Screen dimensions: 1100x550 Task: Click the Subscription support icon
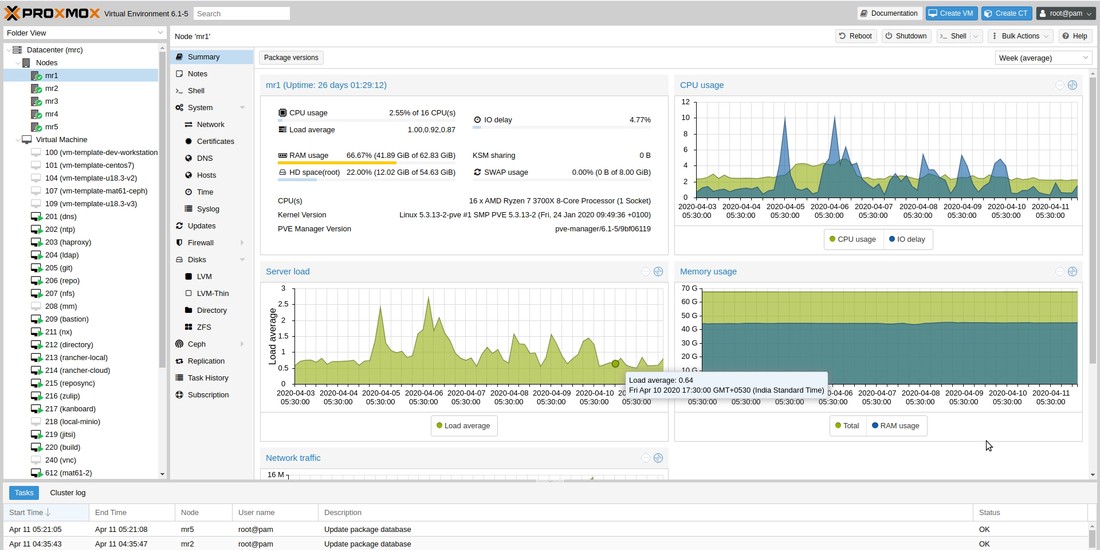click(180, 395)
